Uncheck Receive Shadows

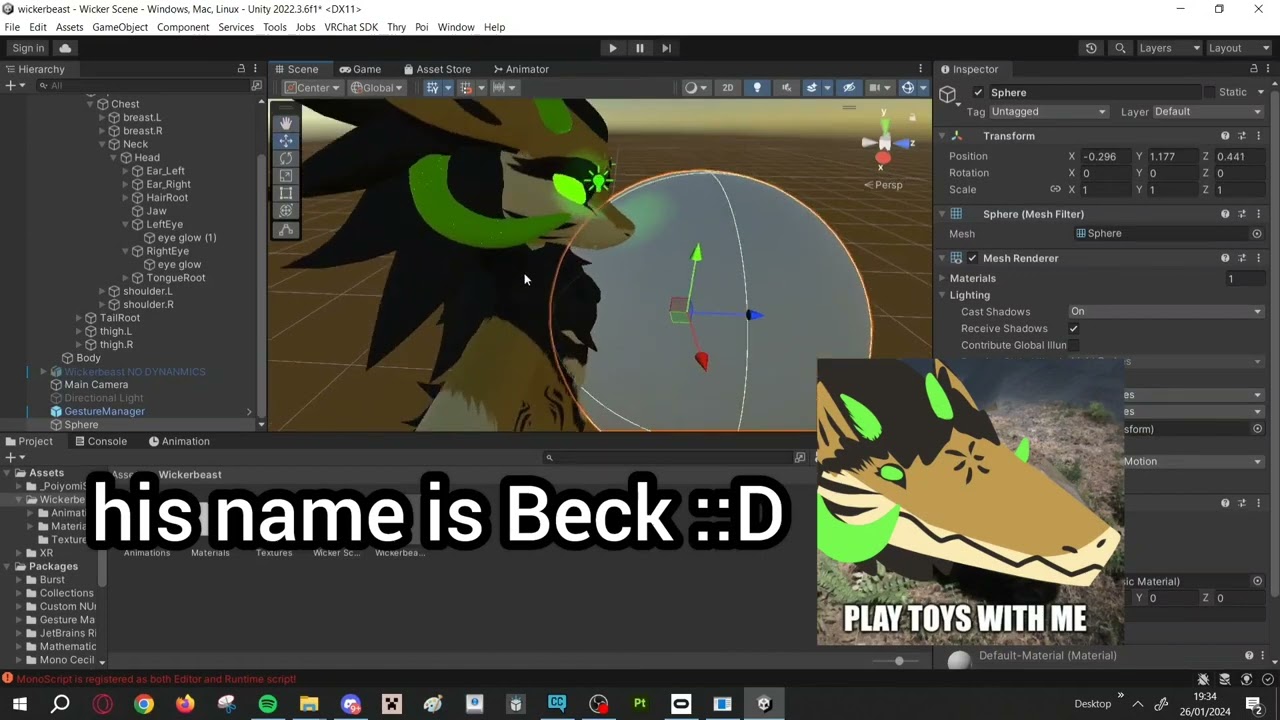[x=1074, y=328]
